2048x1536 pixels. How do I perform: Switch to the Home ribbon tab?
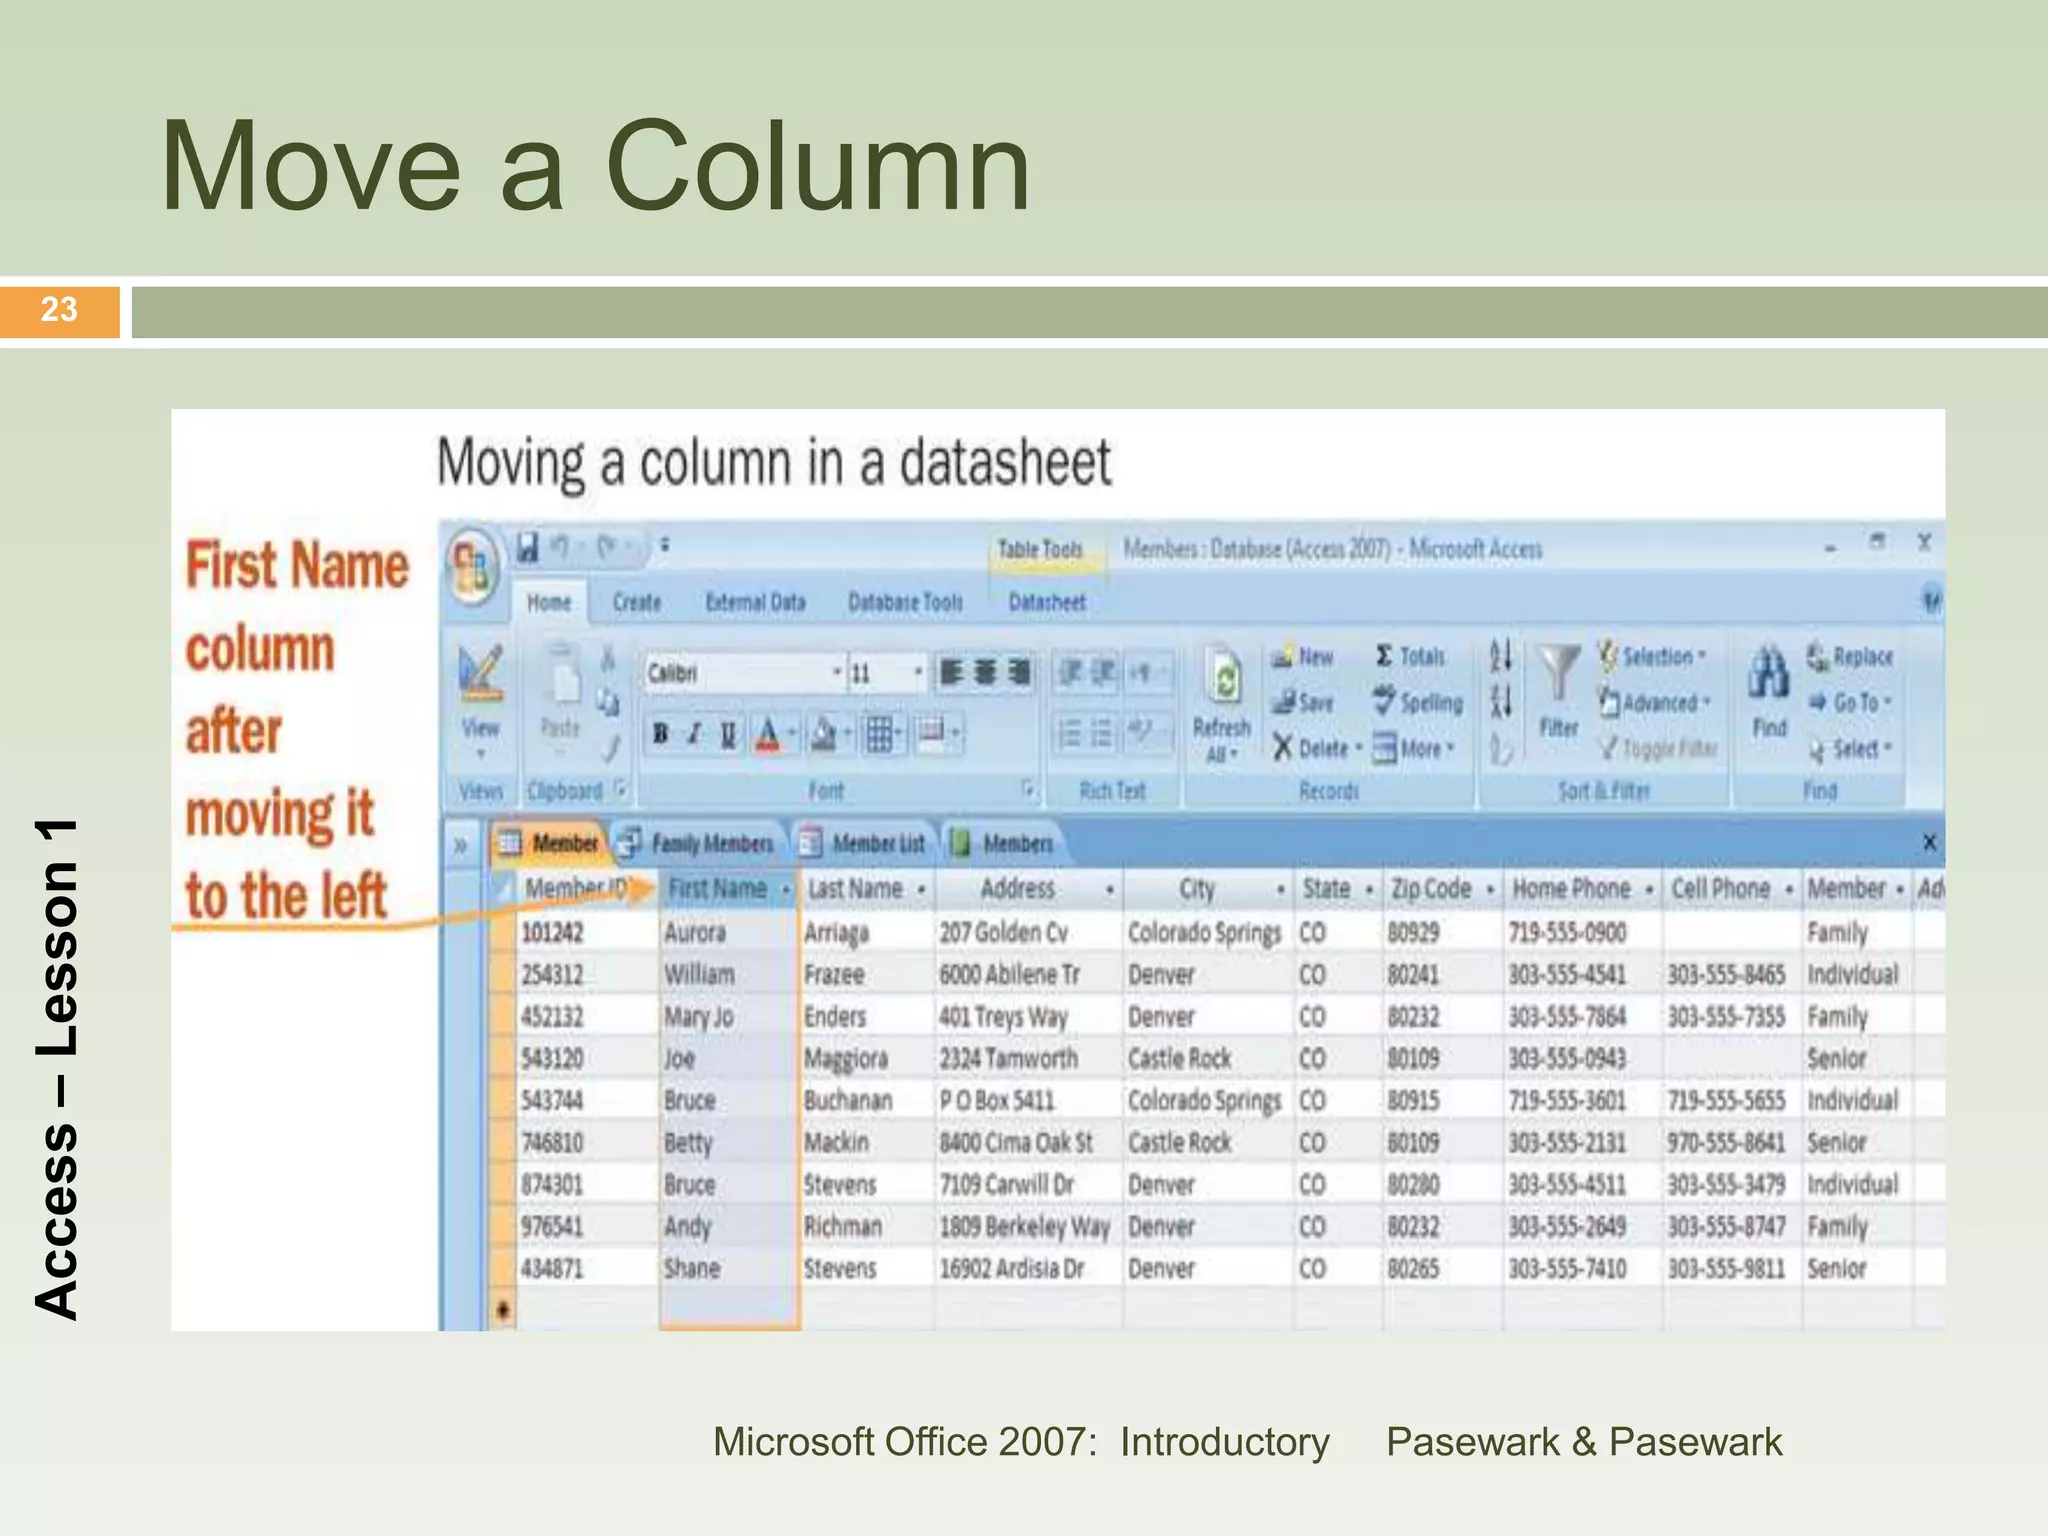[549, 602]
